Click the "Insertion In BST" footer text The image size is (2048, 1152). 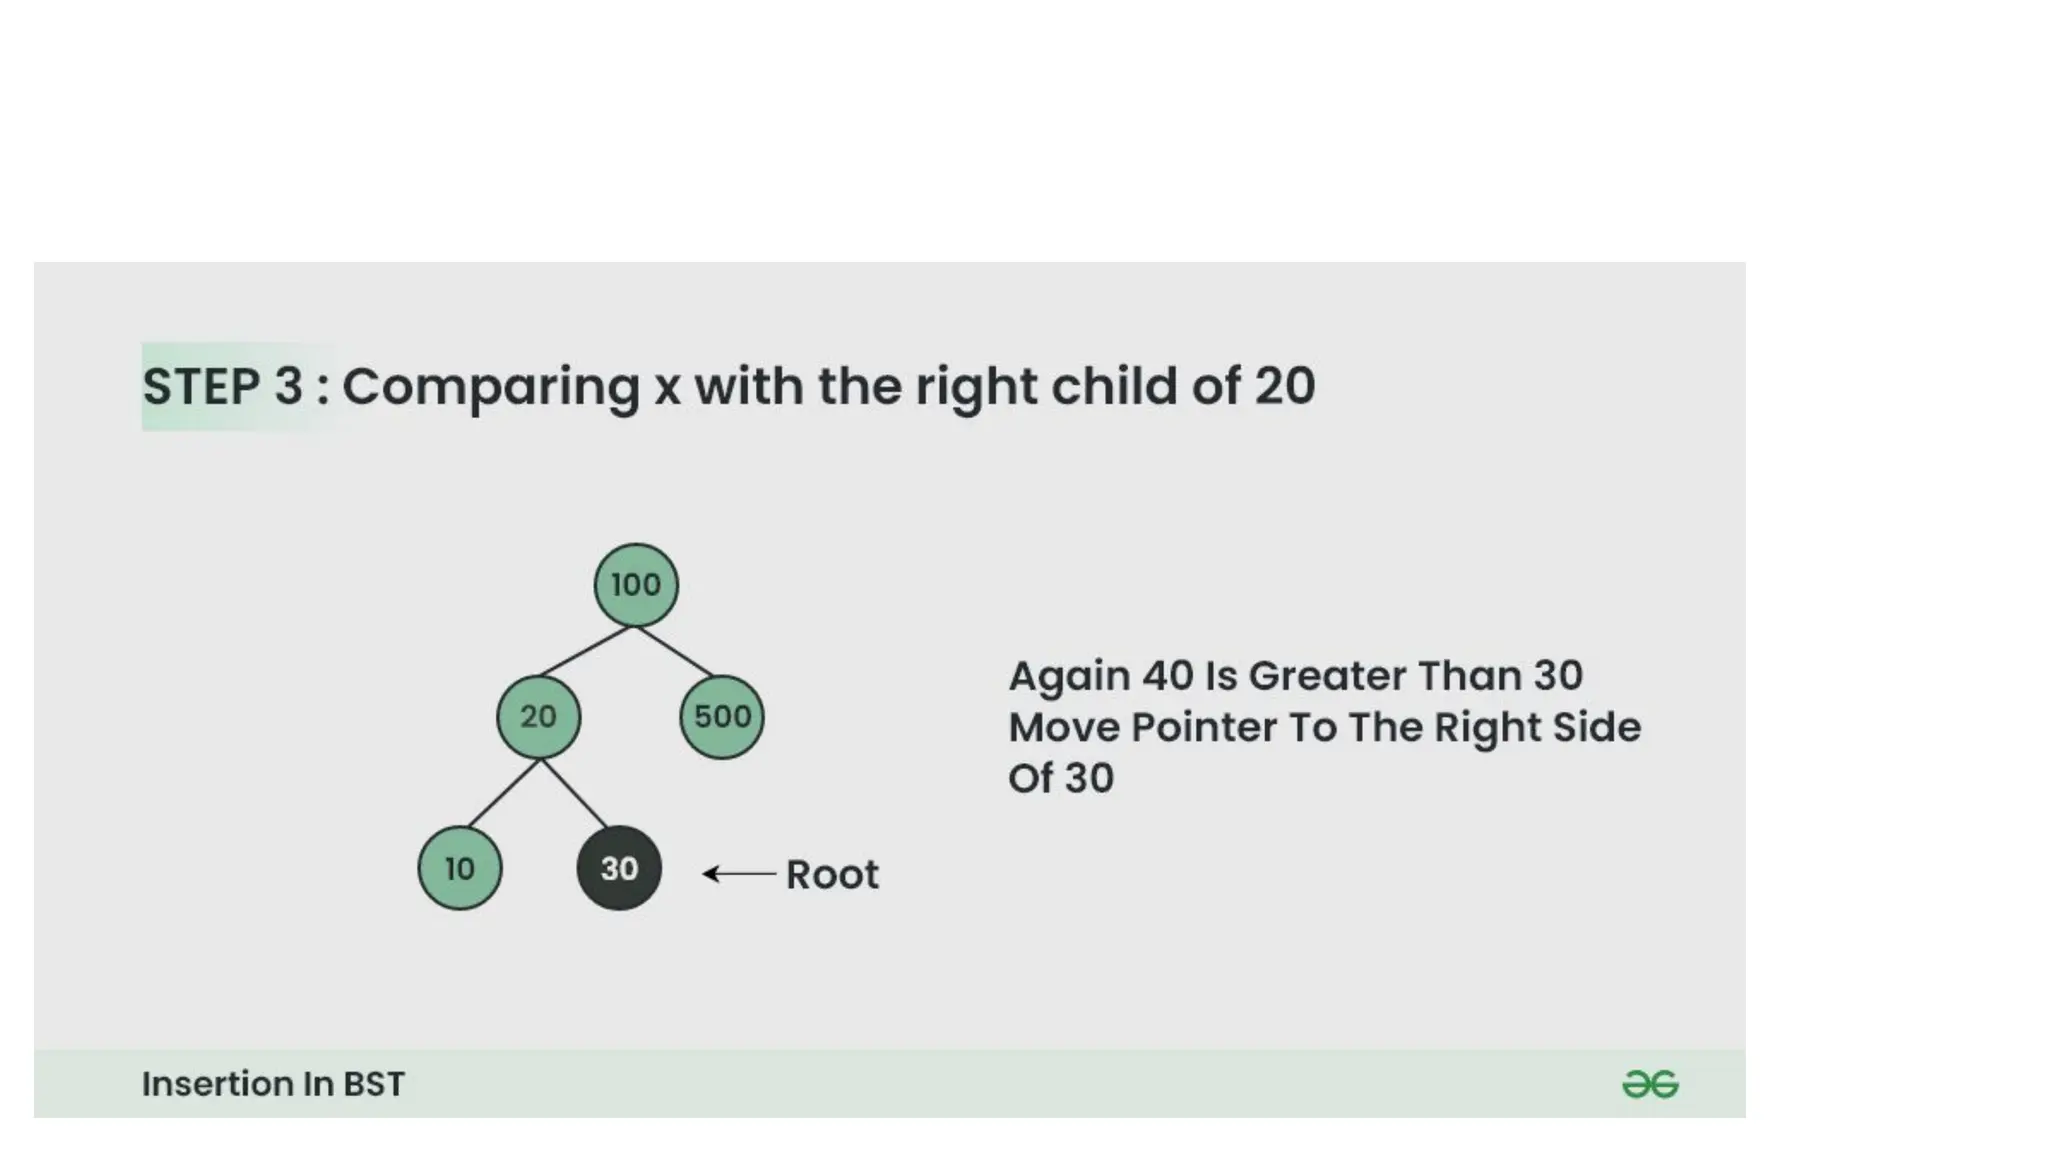[273, 1084]
